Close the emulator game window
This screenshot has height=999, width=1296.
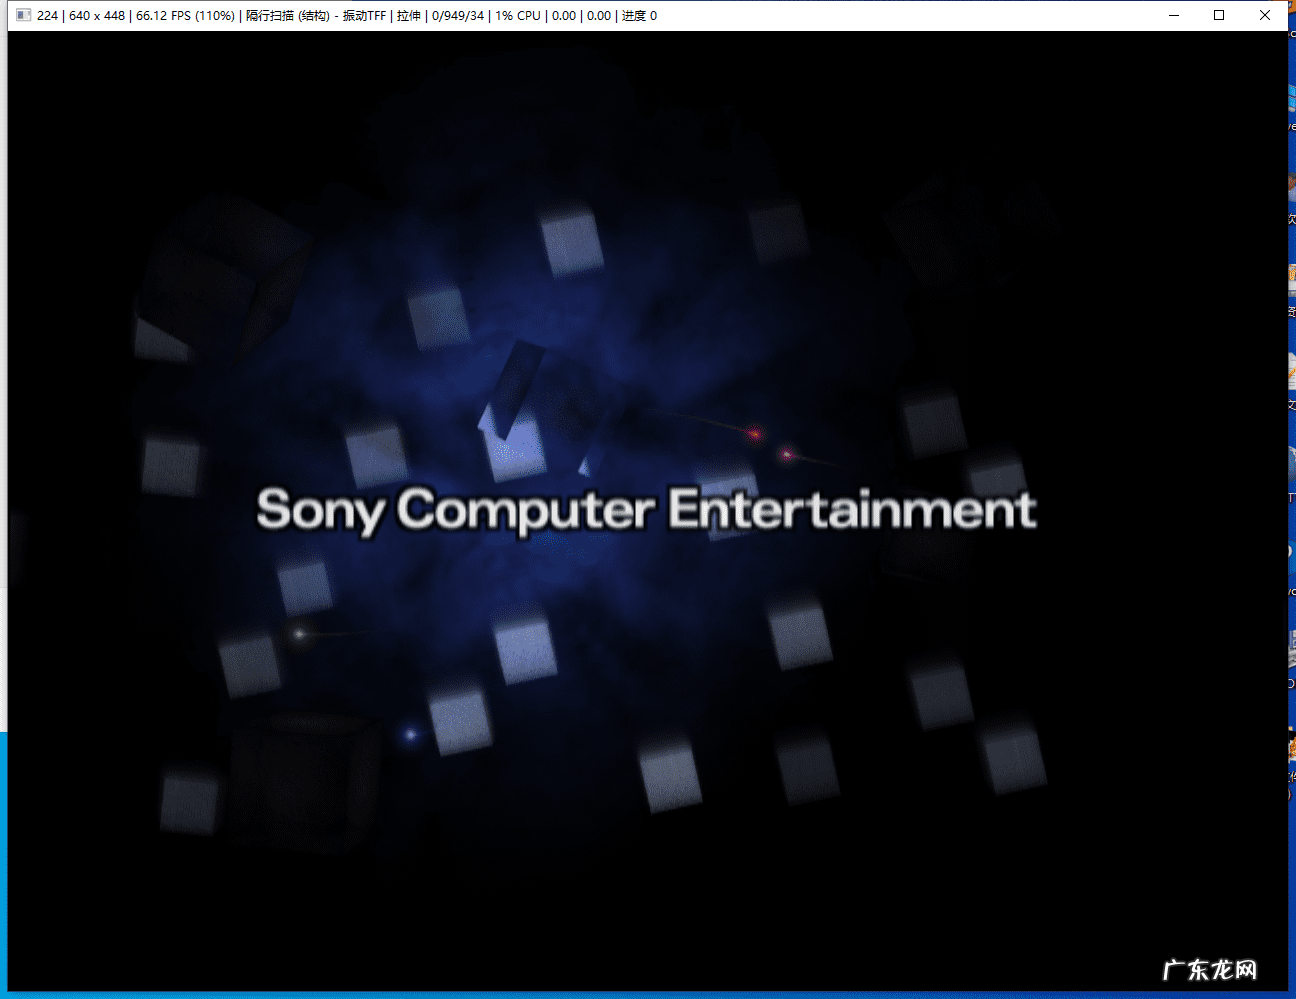1265,15
